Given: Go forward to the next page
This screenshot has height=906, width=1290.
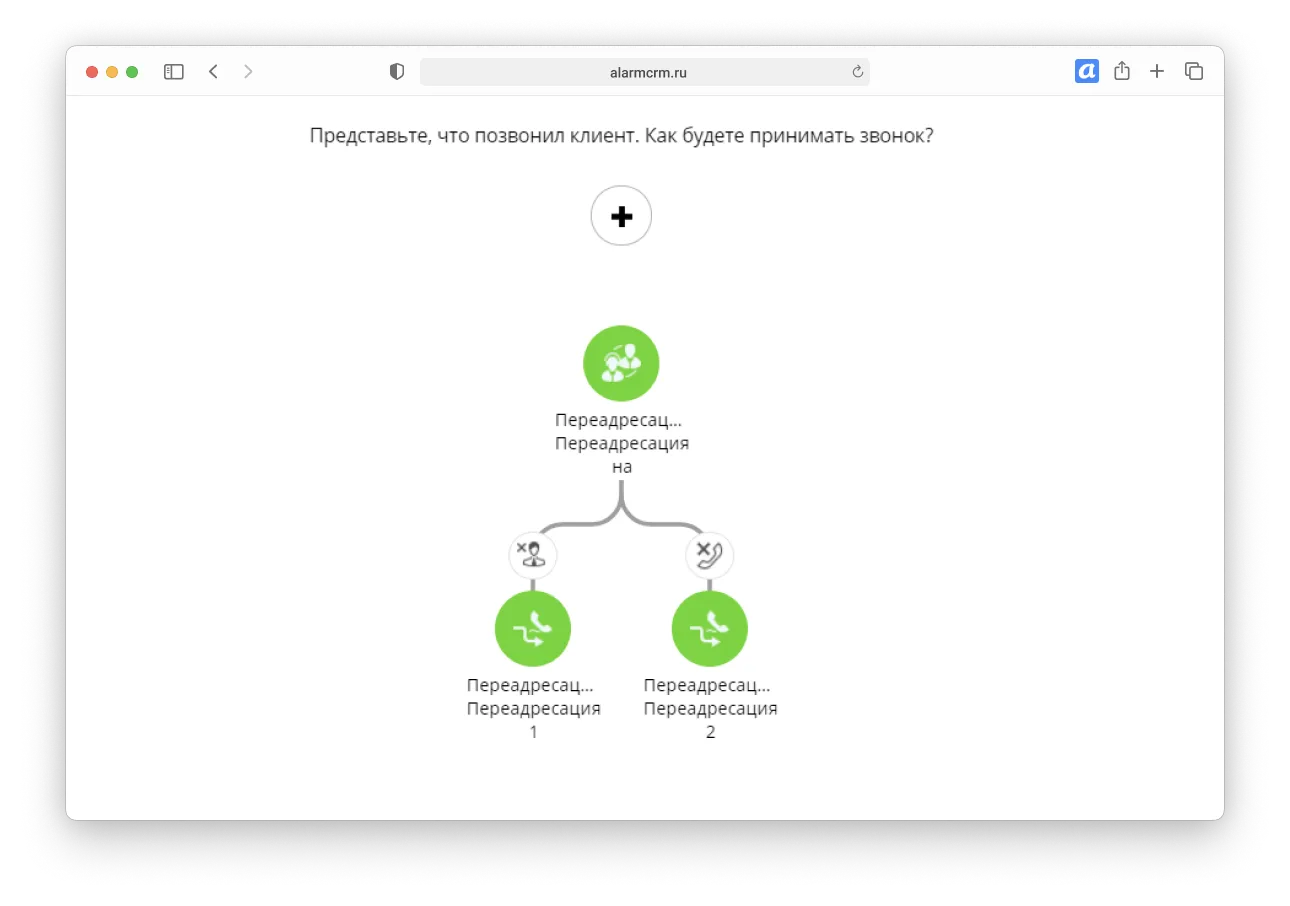Looking at the screenshot, I should point(248,72).
